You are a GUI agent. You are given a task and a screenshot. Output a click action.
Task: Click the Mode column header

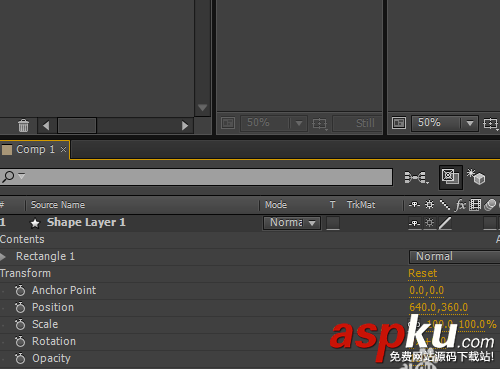tap(276, 205)
